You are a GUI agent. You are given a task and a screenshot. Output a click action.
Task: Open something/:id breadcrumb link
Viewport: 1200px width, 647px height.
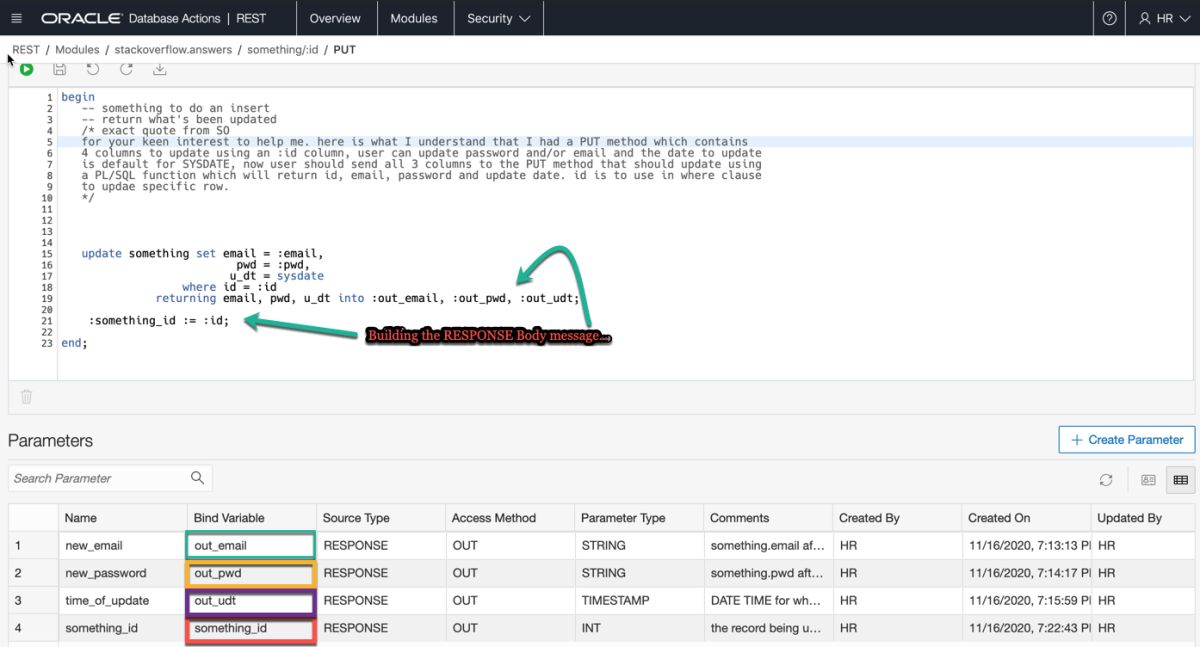[284, 49]
